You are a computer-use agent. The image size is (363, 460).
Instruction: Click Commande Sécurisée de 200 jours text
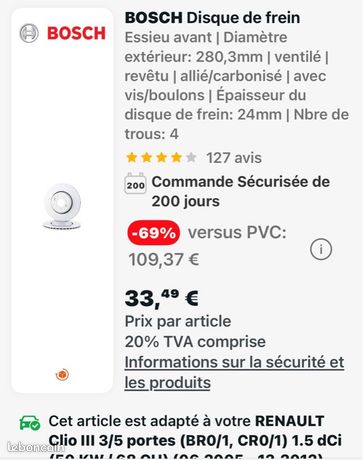click(x=241, y=192)
